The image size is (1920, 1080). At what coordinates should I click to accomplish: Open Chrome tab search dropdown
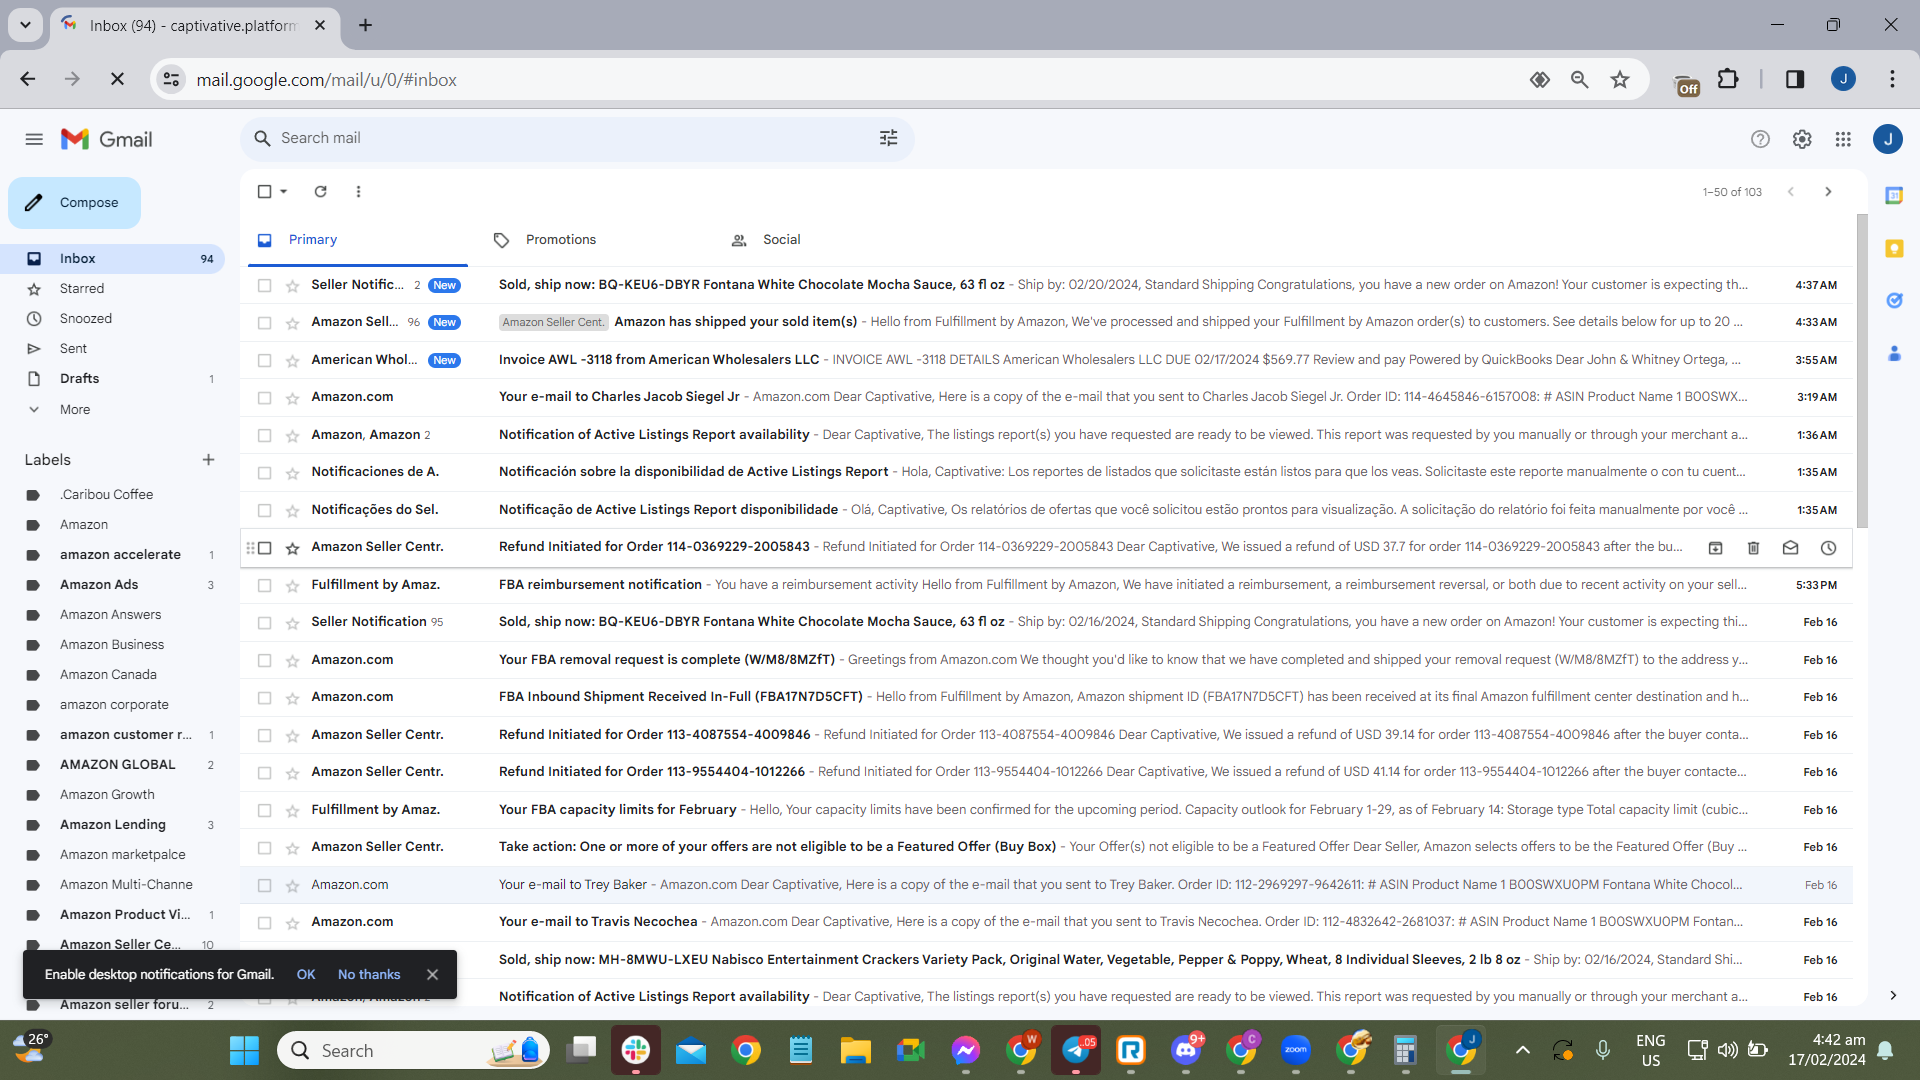coord(25,25)
